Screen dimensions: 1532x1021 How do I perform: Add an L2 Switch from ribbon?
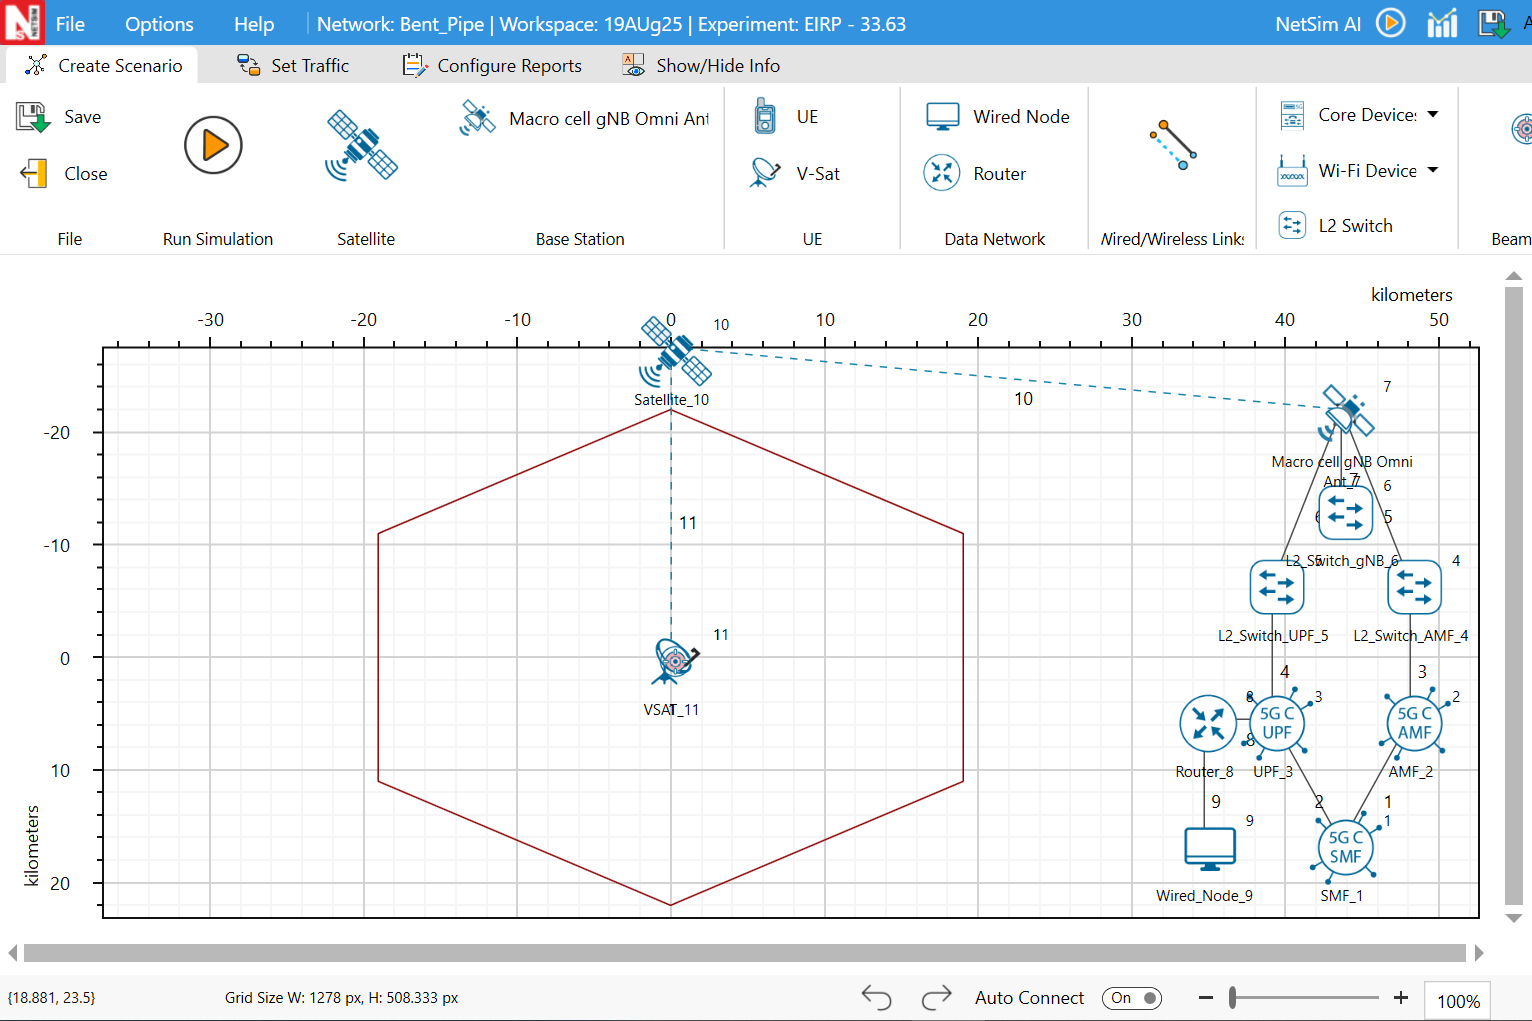tap(1292, 226)
